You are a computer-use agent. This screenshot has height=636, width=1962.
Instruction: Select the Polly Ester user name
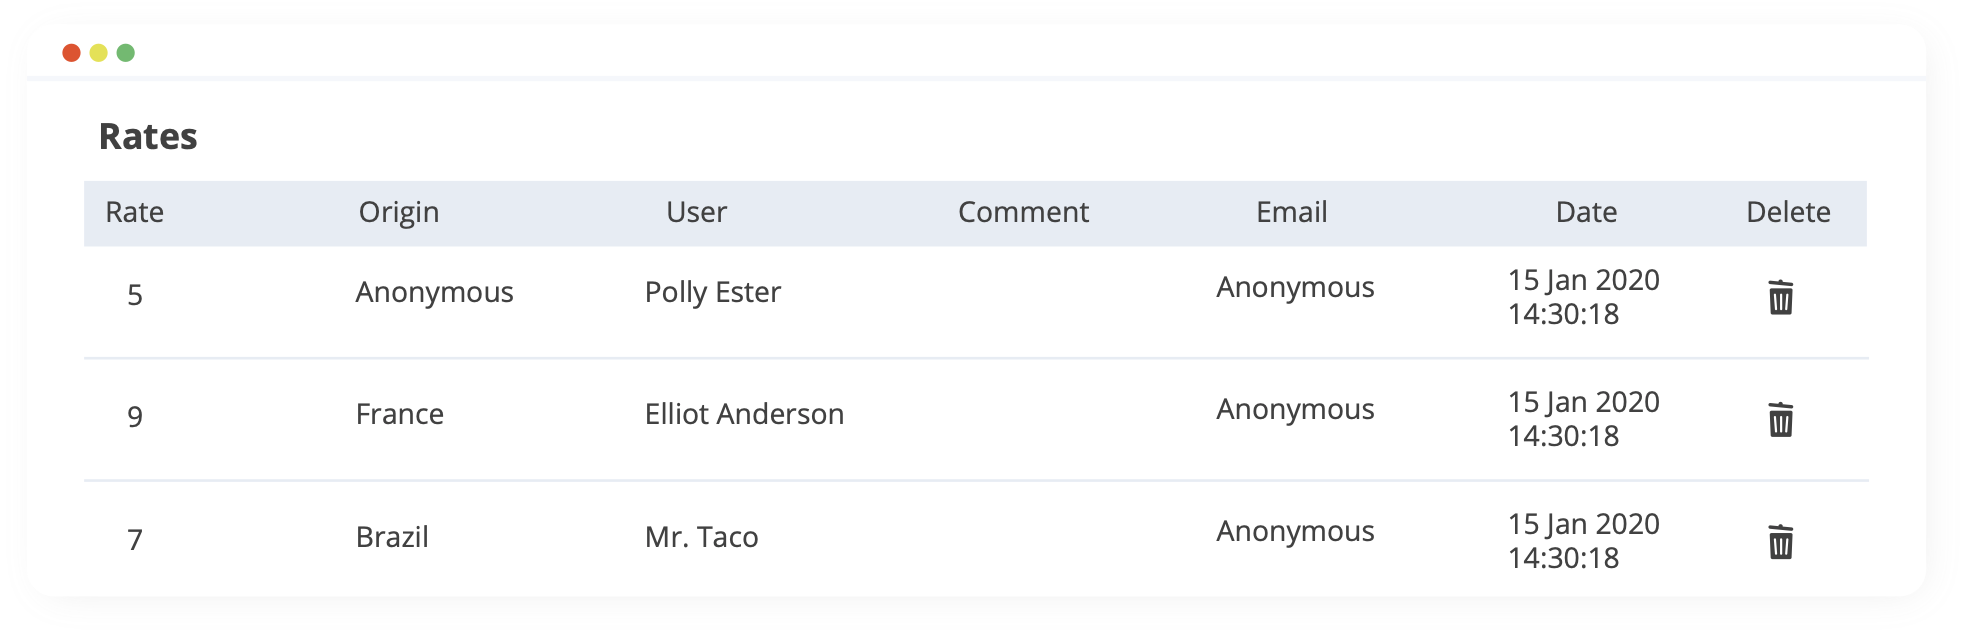pos(713,293)
